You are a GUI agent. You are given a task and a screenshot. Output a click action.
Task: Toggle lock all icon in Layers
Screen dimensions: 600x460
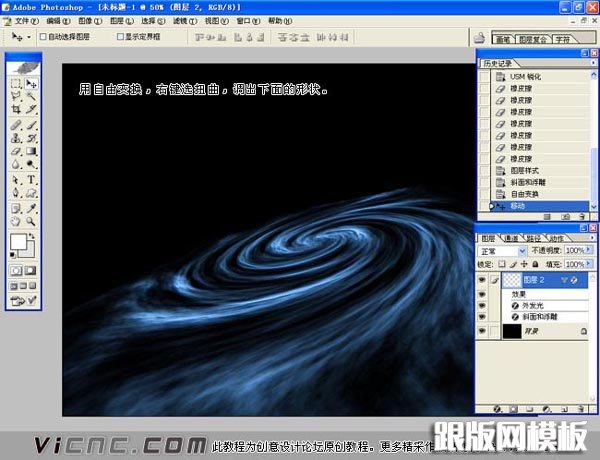(x=535, y=264)
